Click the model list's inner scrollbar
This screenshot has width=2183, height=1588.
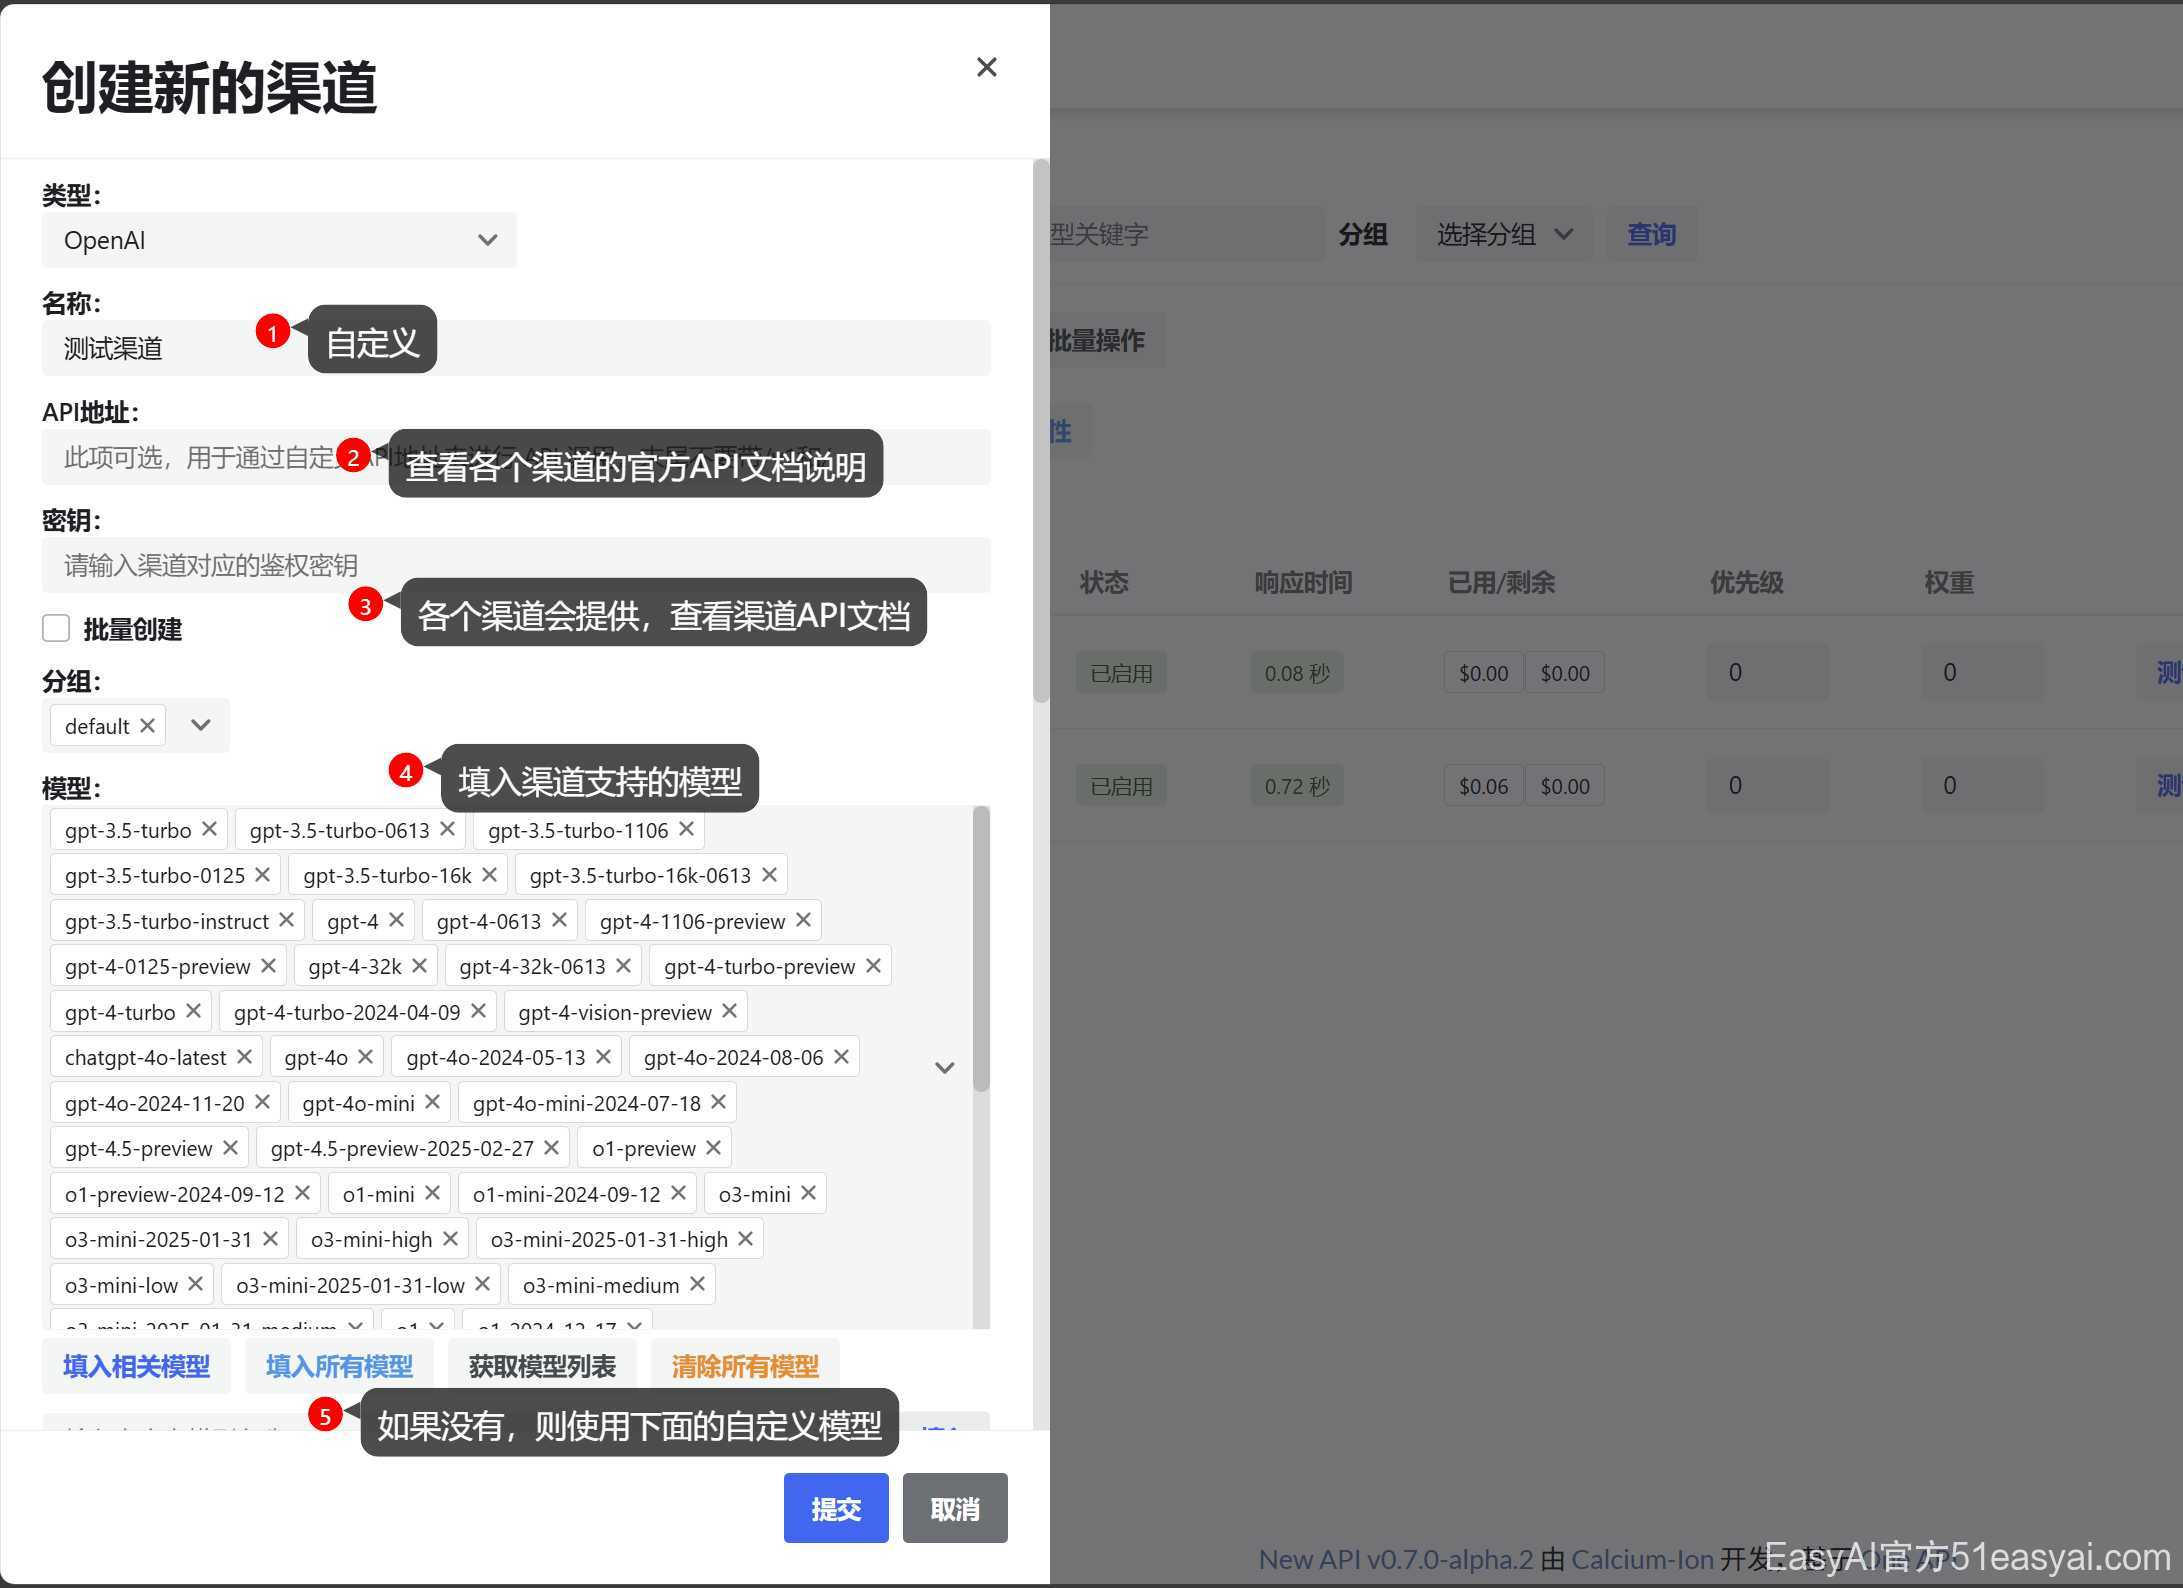click(x=981, y=948)
